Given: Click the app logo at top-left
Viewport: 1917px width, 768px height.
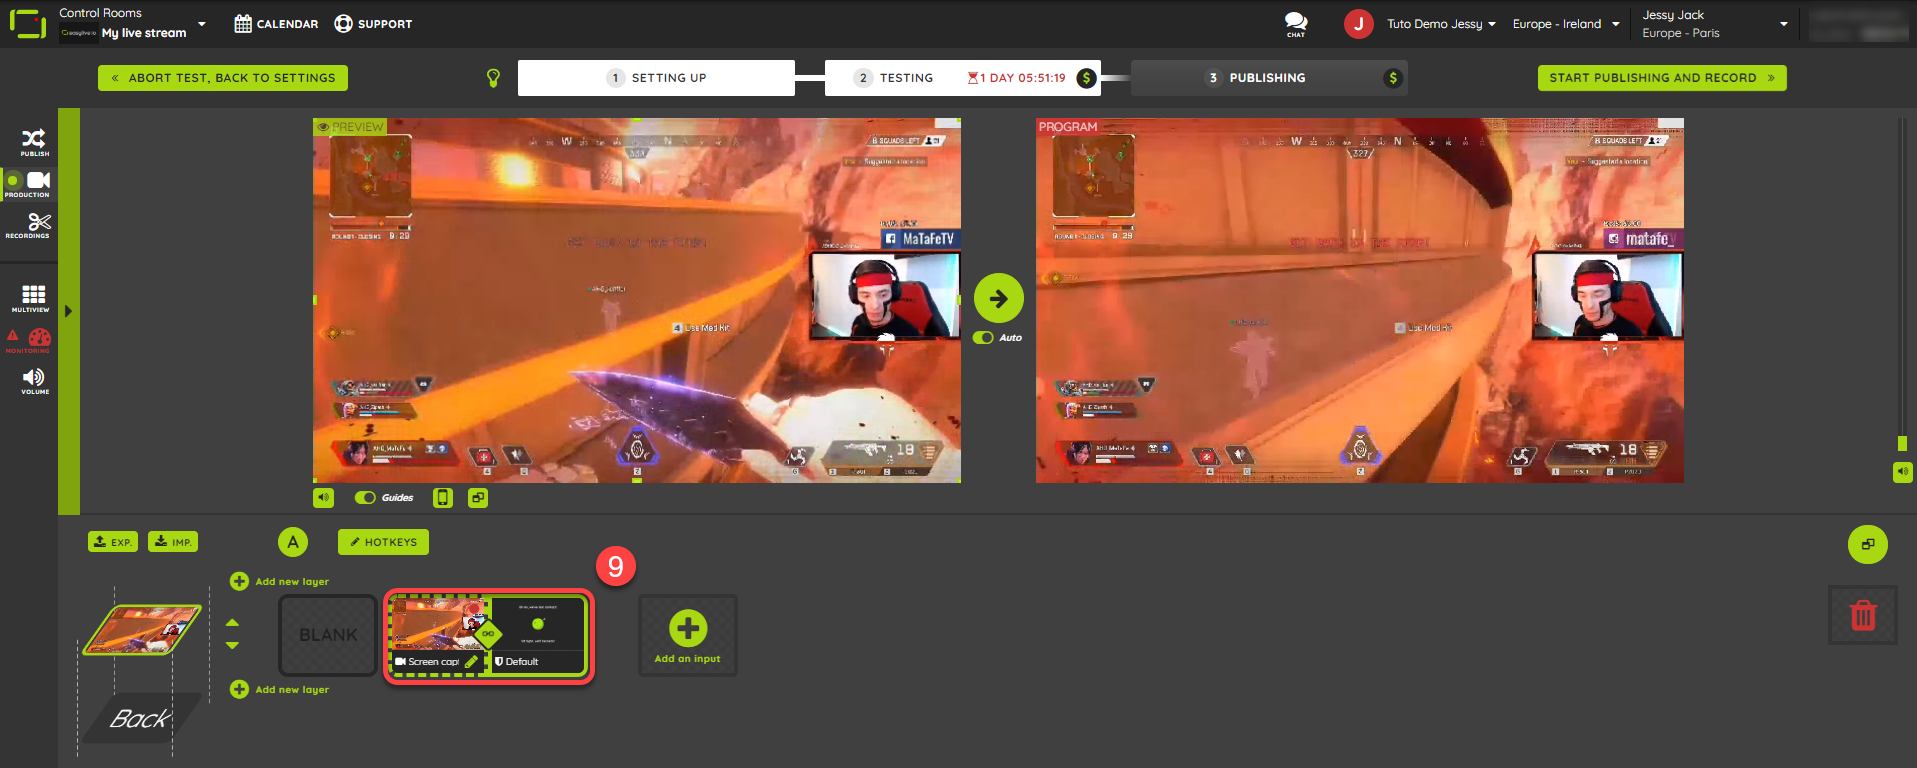Looking at the screenshot, I should [28, 24].
